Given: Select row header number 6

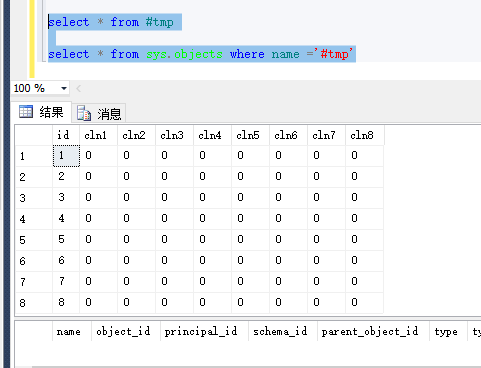Looking at the screenshot, I should (34, 261).
